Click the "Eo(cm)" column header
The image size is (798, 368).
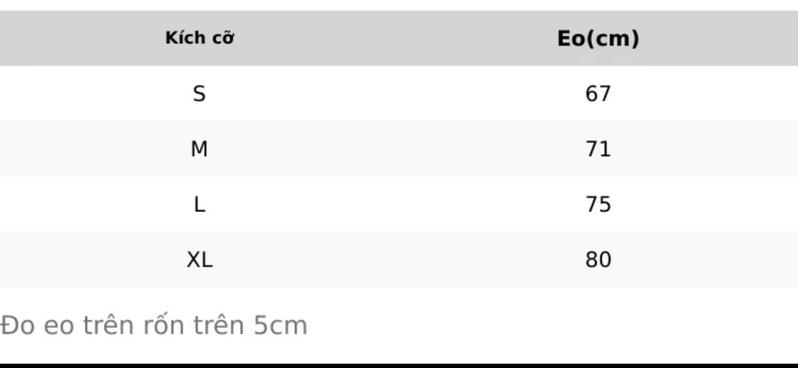598,39
